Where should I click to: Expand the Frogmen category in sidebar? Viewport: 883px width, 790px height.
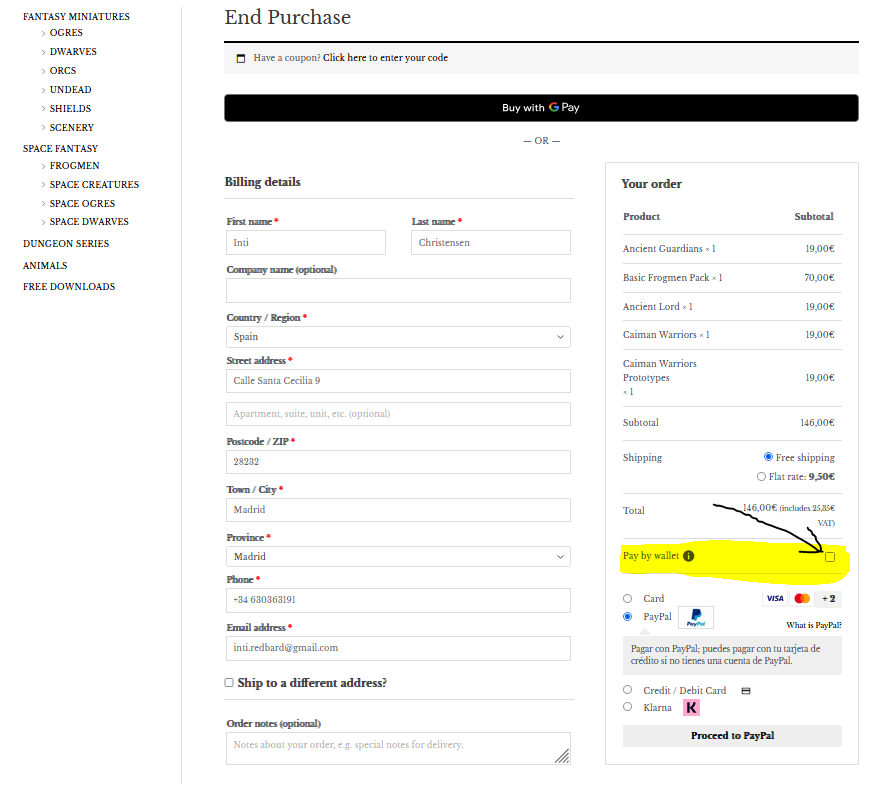(x=74, y=166)
